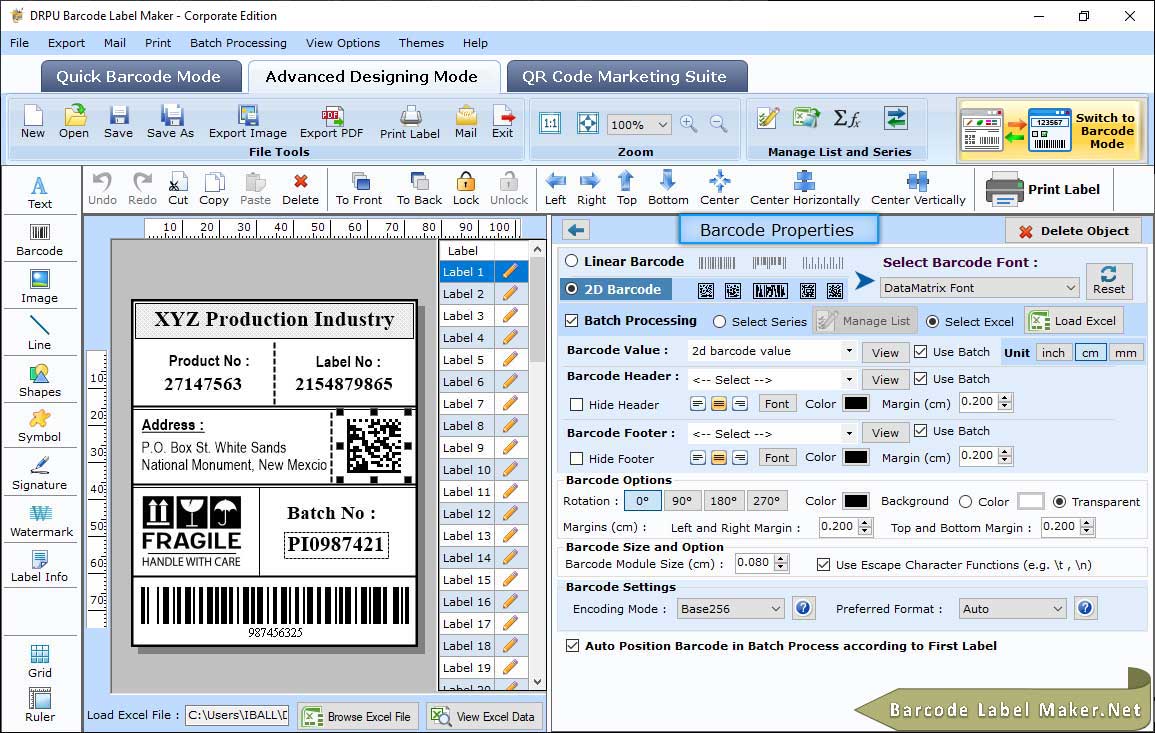Click Export Image in File Tools

pos(248,122)
